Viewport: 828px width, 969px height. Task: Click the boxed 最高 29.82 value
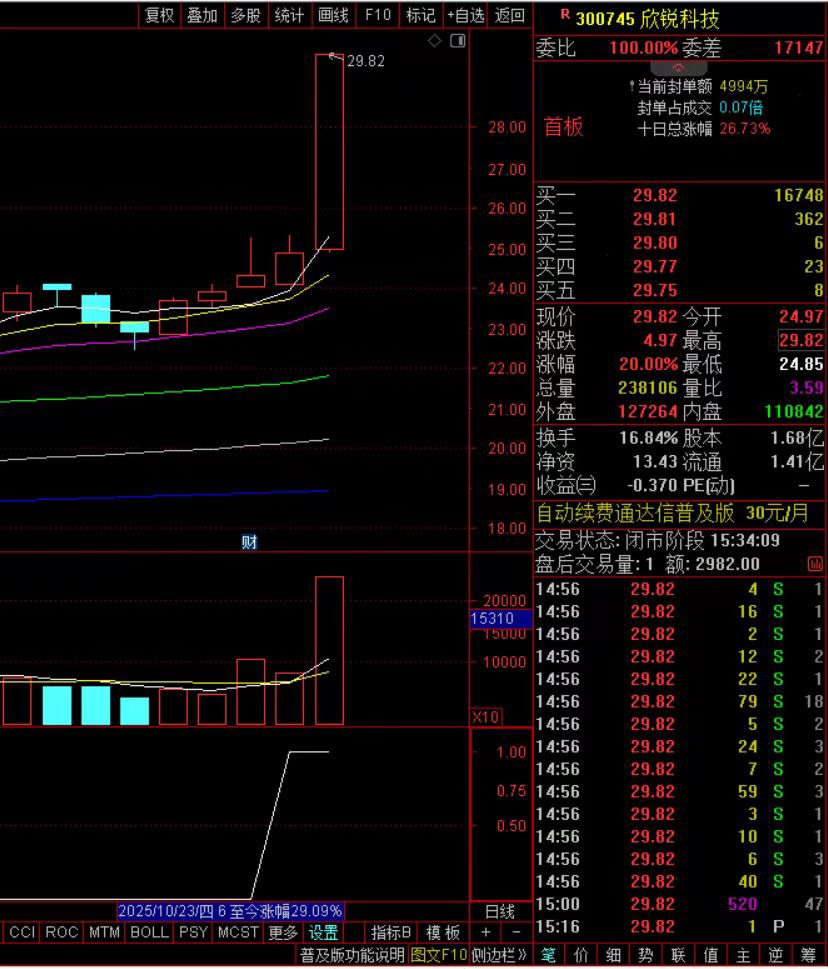pos(801,340)
